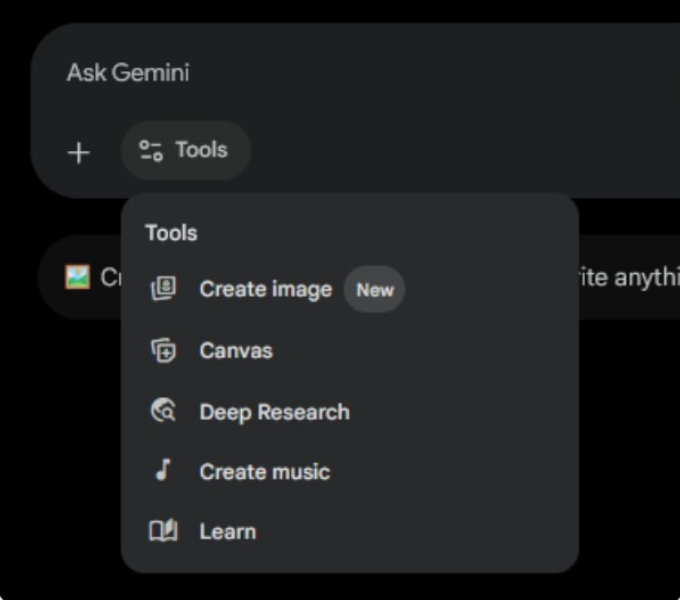Select Deep Research menu entry text
The image size is (680, 600).
(275, 412)
